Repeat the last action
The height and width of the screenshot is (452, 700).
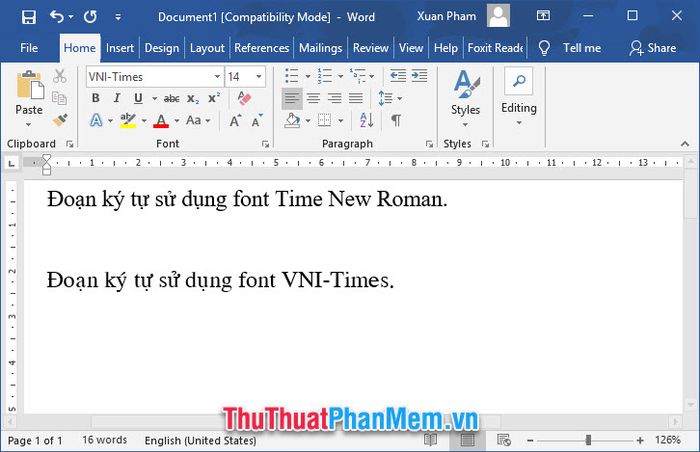90,17
